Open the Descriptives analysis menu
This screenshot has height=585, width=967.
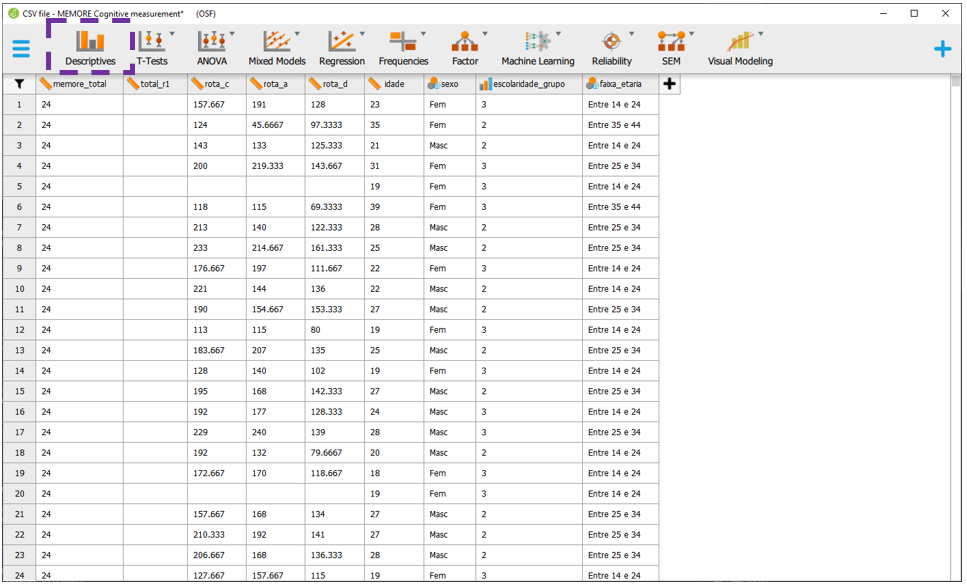tap(90, 48)
